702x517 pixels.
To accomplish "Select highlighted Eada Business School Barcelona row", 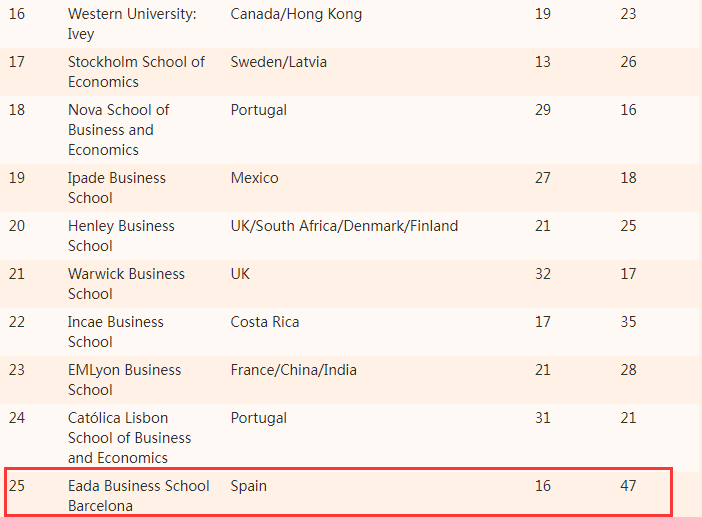I will tap(338, 492).
